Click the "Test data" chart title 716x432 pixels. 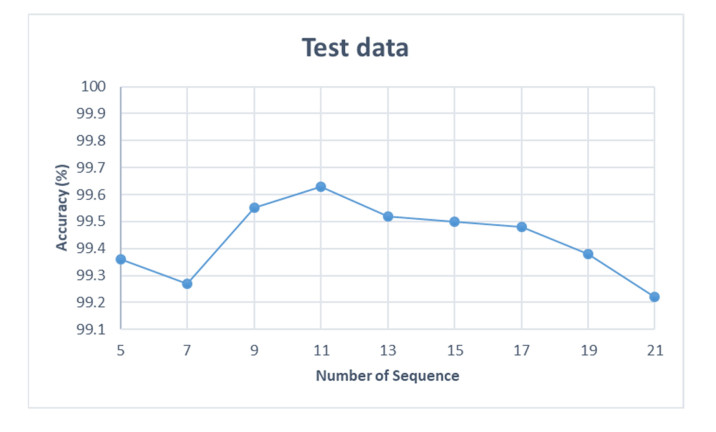pyautogui.click(x=357, y=46)
